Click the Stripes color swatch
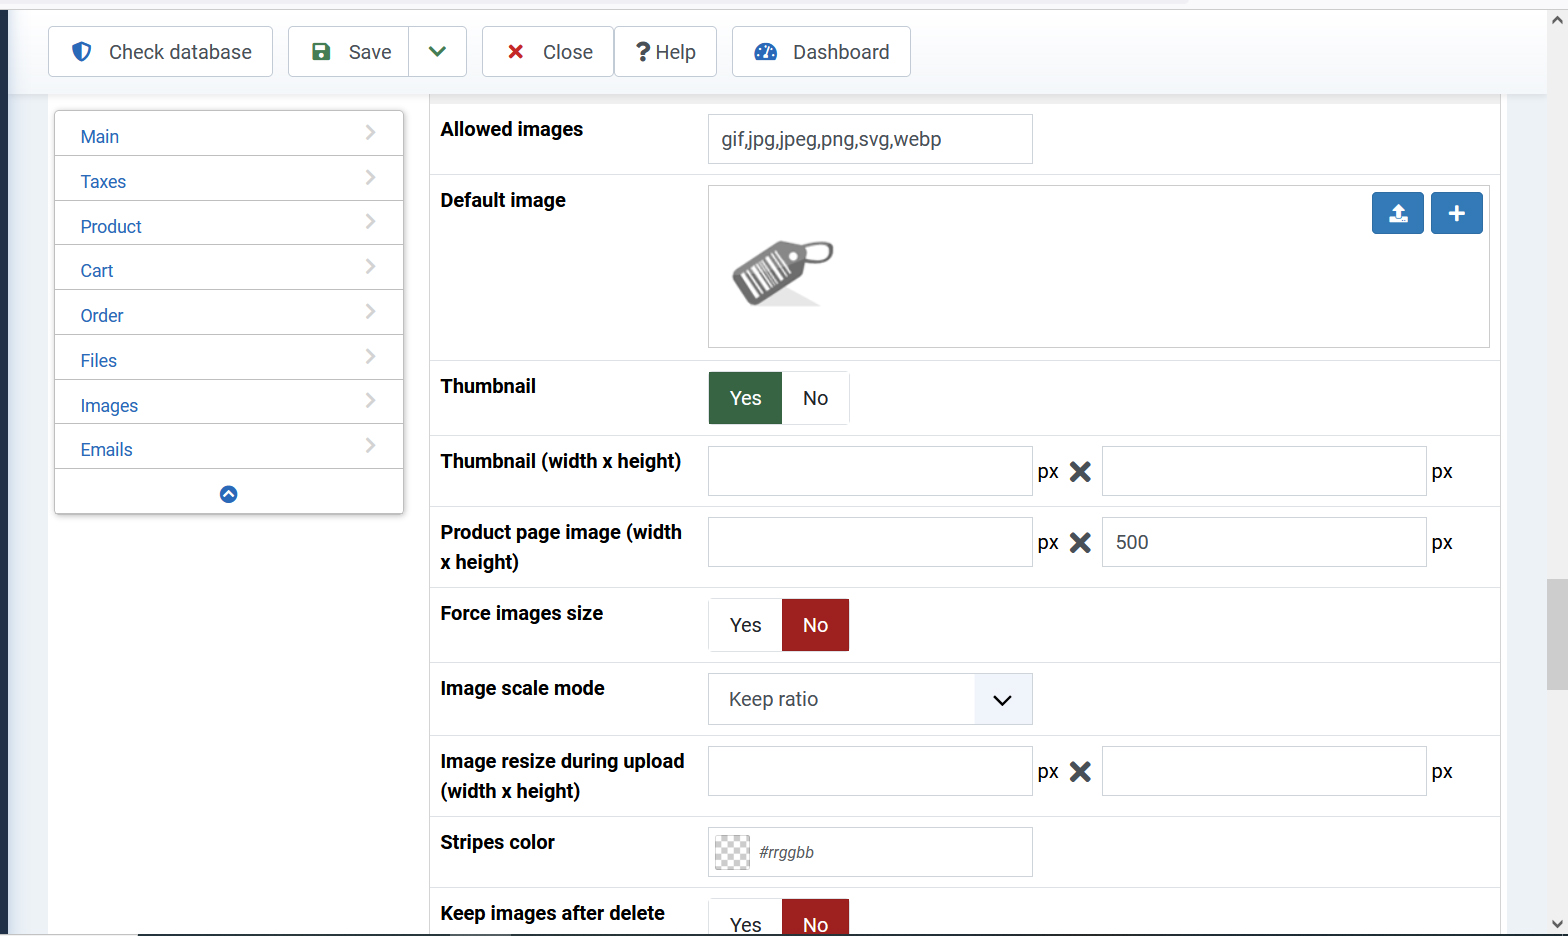The height and width of the screenshot is (936, 1568). (732, 852)
